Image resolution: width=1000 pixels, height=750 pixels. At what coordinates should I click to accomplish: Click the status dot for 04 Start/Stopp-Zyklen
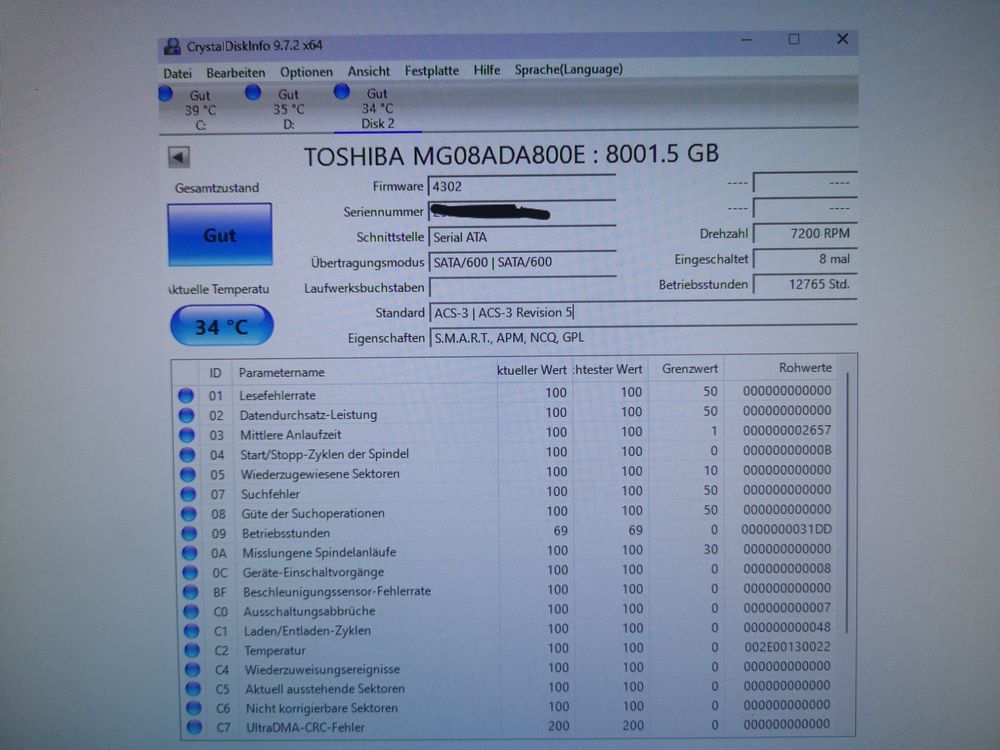click(187, 455)
